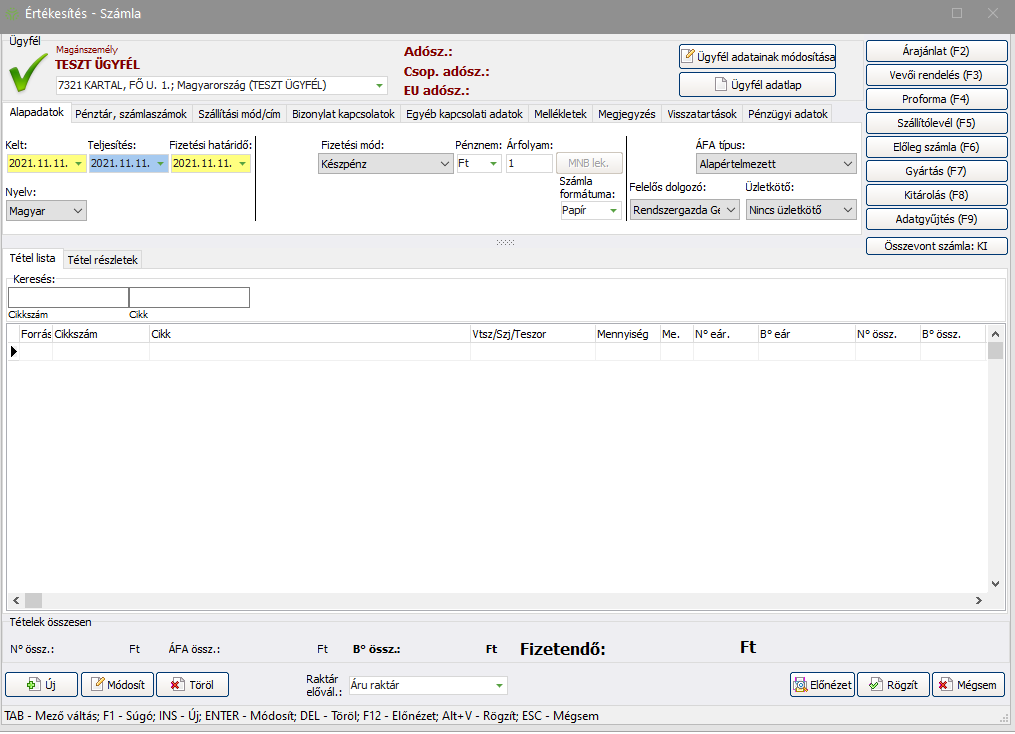The image size is (1015, 734).
Task: Toggle the Összevont számla: KI button
Action: point(936,246)
